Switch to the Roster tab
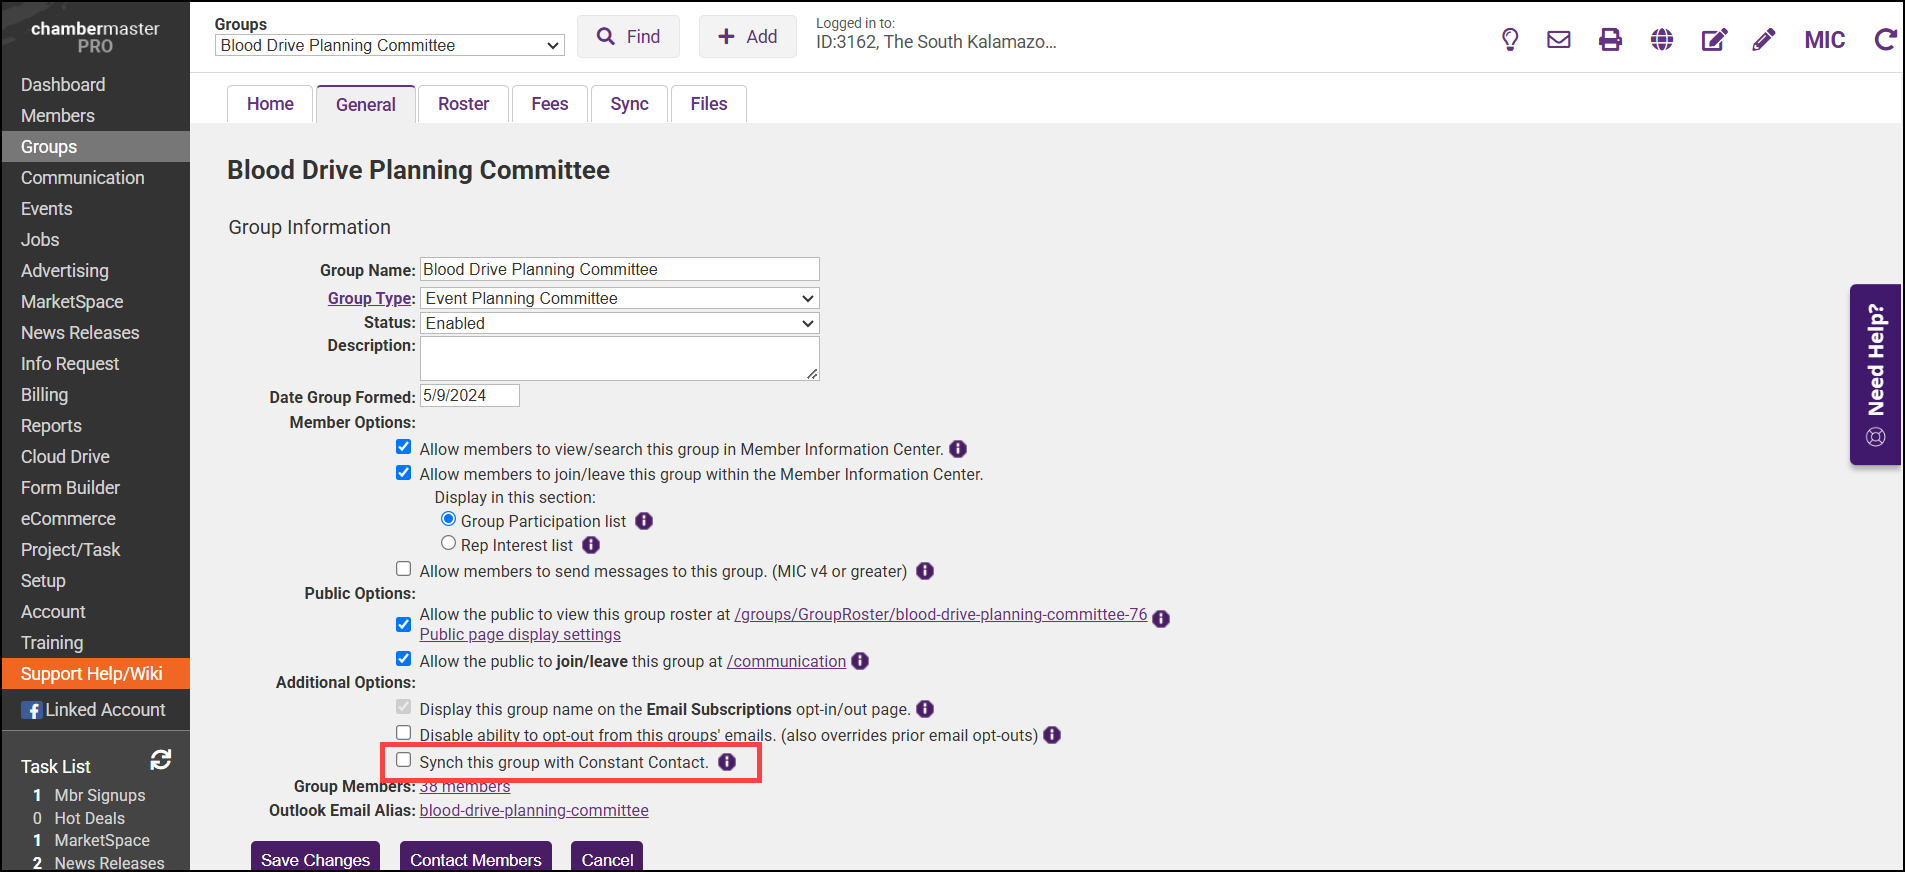 463,104
